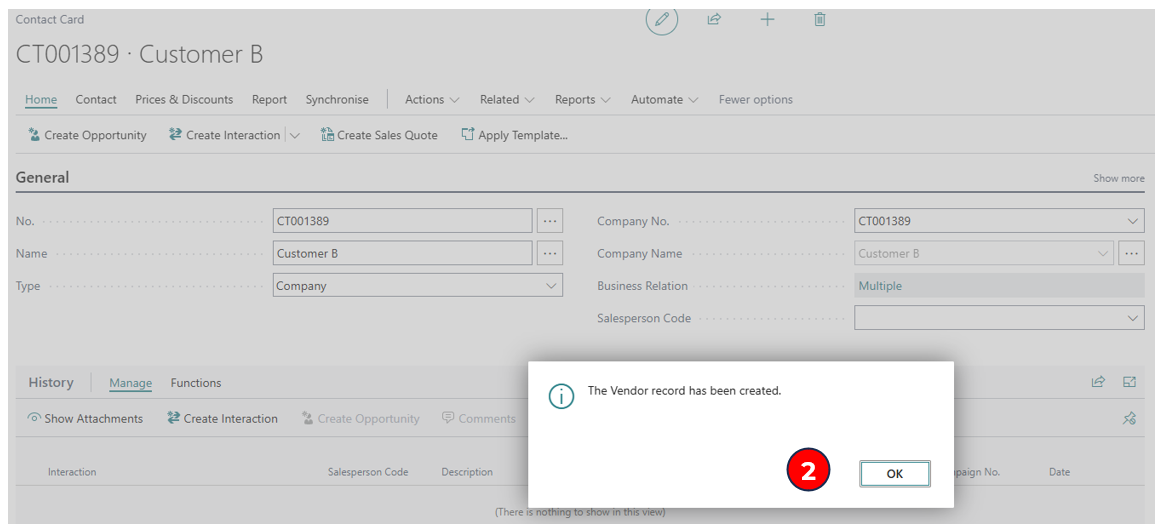Screen dimensions: 1165x530
Task: Select Apply Template action
Action: (514, 135)
